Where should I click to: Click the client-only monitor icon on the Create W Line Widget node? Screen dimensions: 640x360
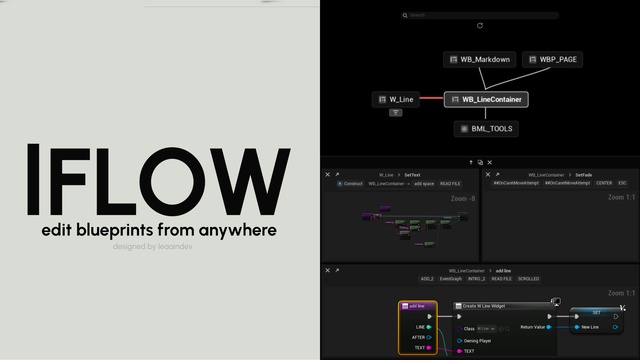click(x=556, y=302)
